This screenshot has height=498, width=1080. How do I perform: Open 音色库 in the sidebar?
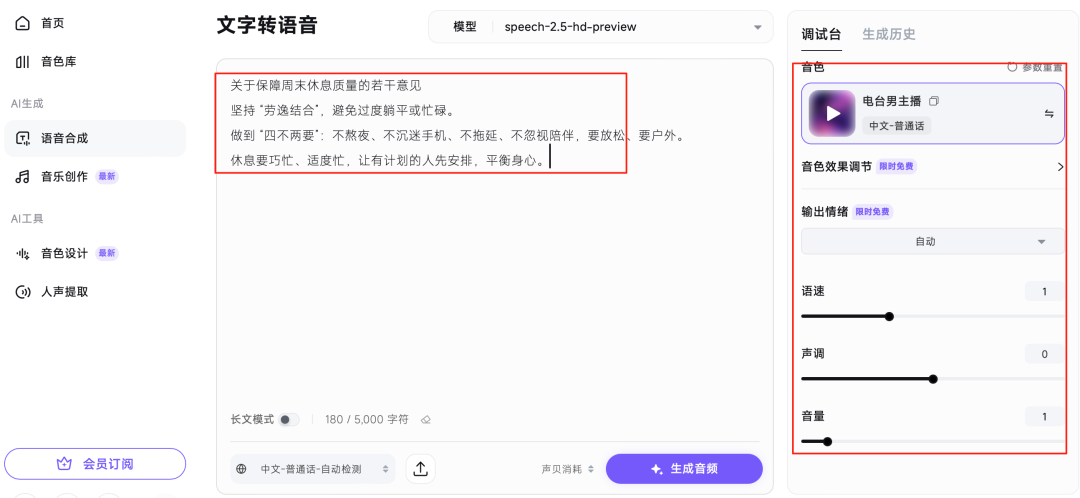(x=58, y=62)
